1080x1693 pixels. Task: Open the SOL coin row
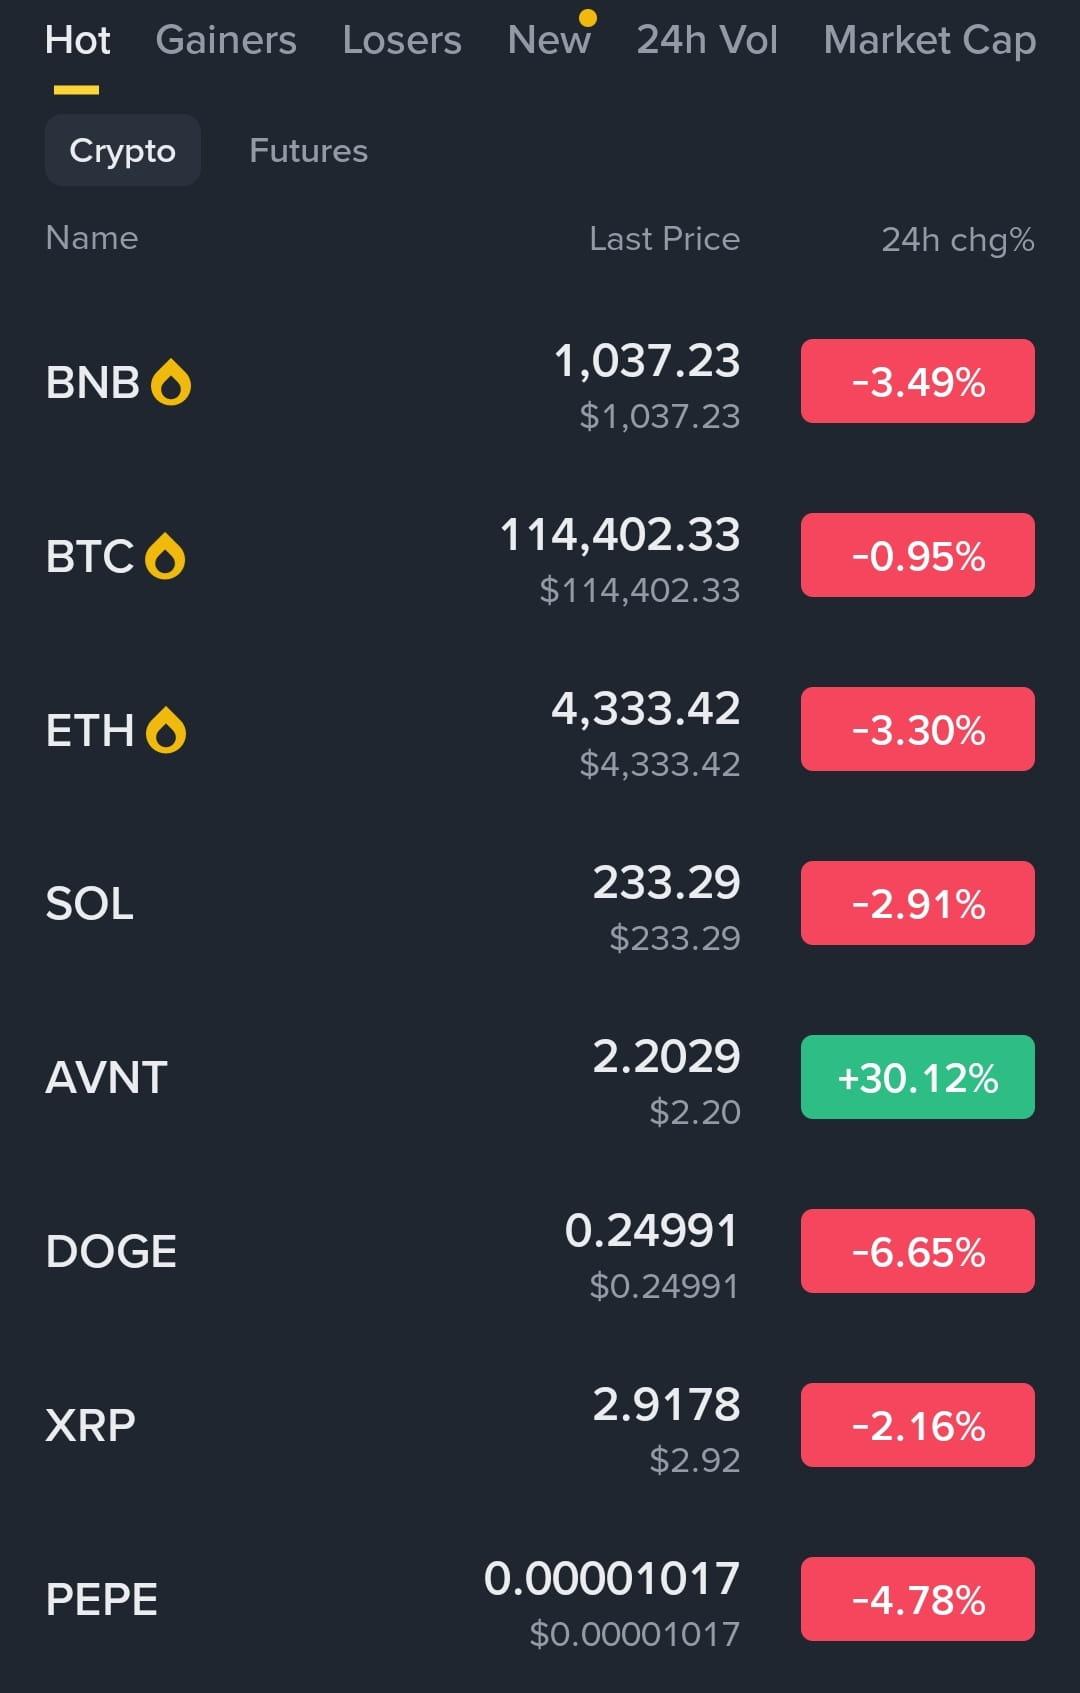540,904
